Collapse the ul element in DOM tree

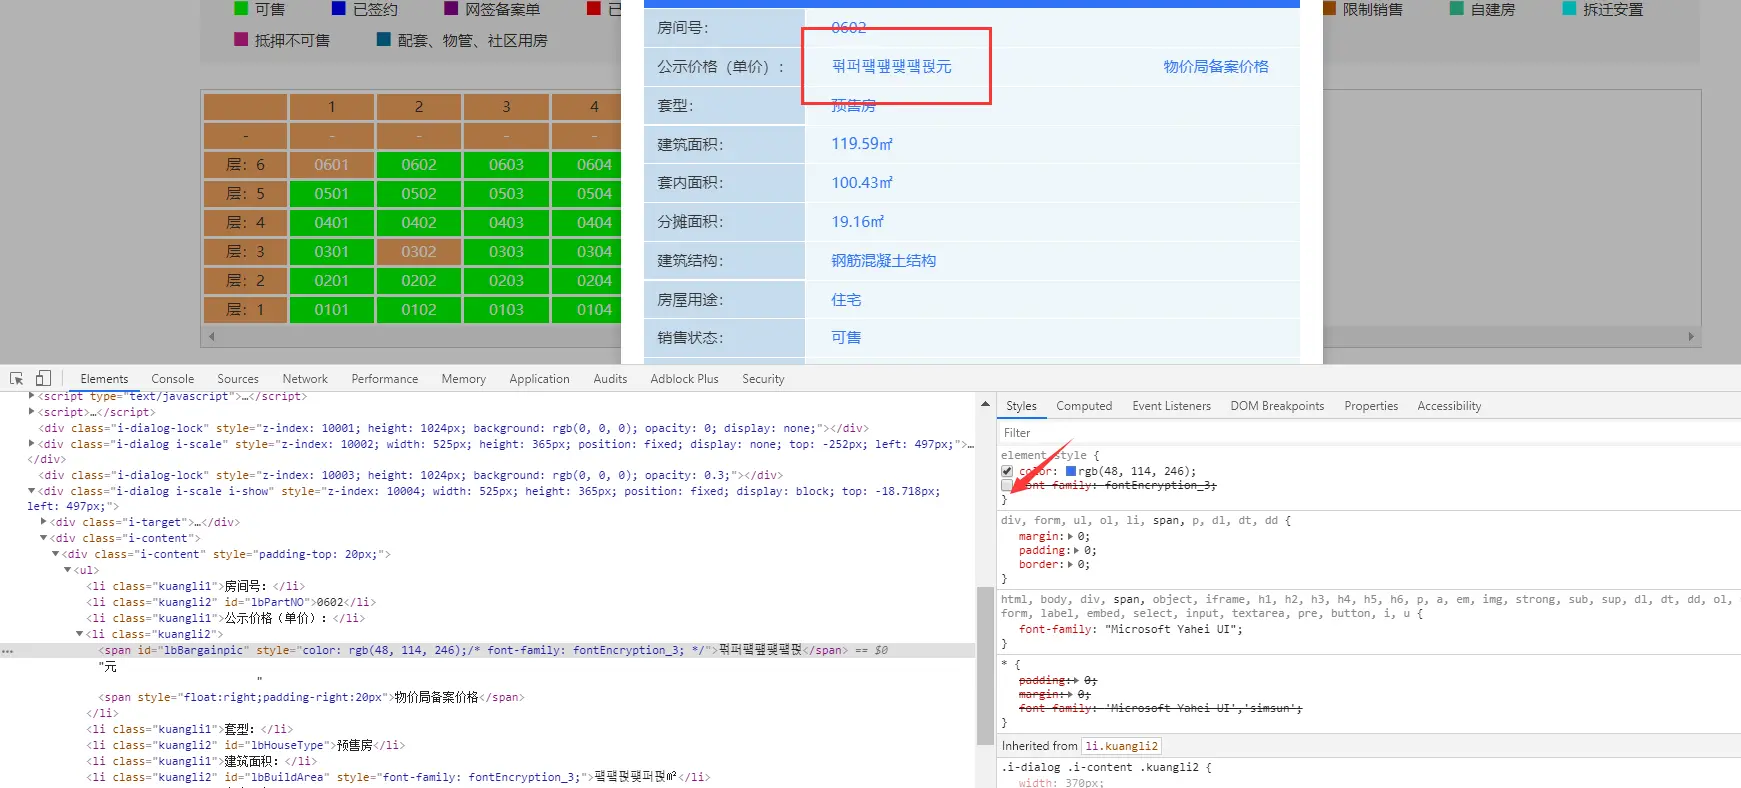pos(67,570)
